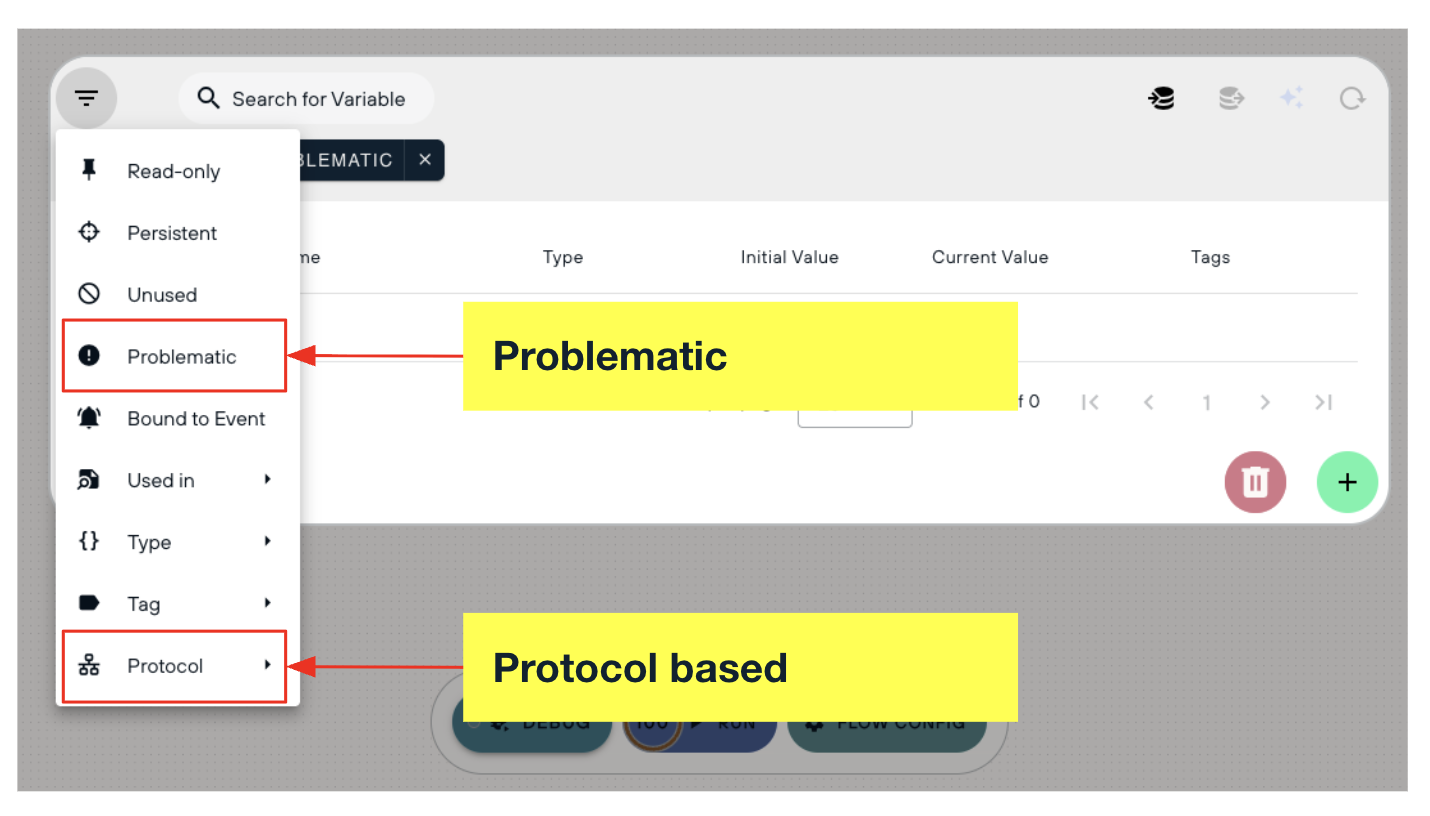The image size is (1430, 816).
Task: Click the import variables database icon
Action: (1162, 98)
